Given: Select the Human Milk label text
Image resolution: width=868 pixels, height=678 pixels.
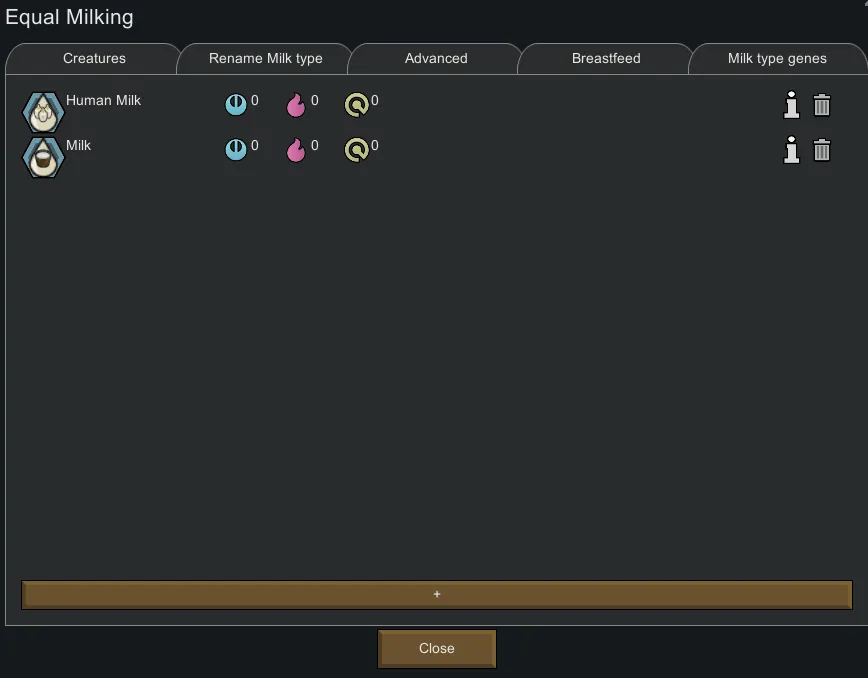Looking at the screenshot, I should pyautogui.click(x=104, y=100).
